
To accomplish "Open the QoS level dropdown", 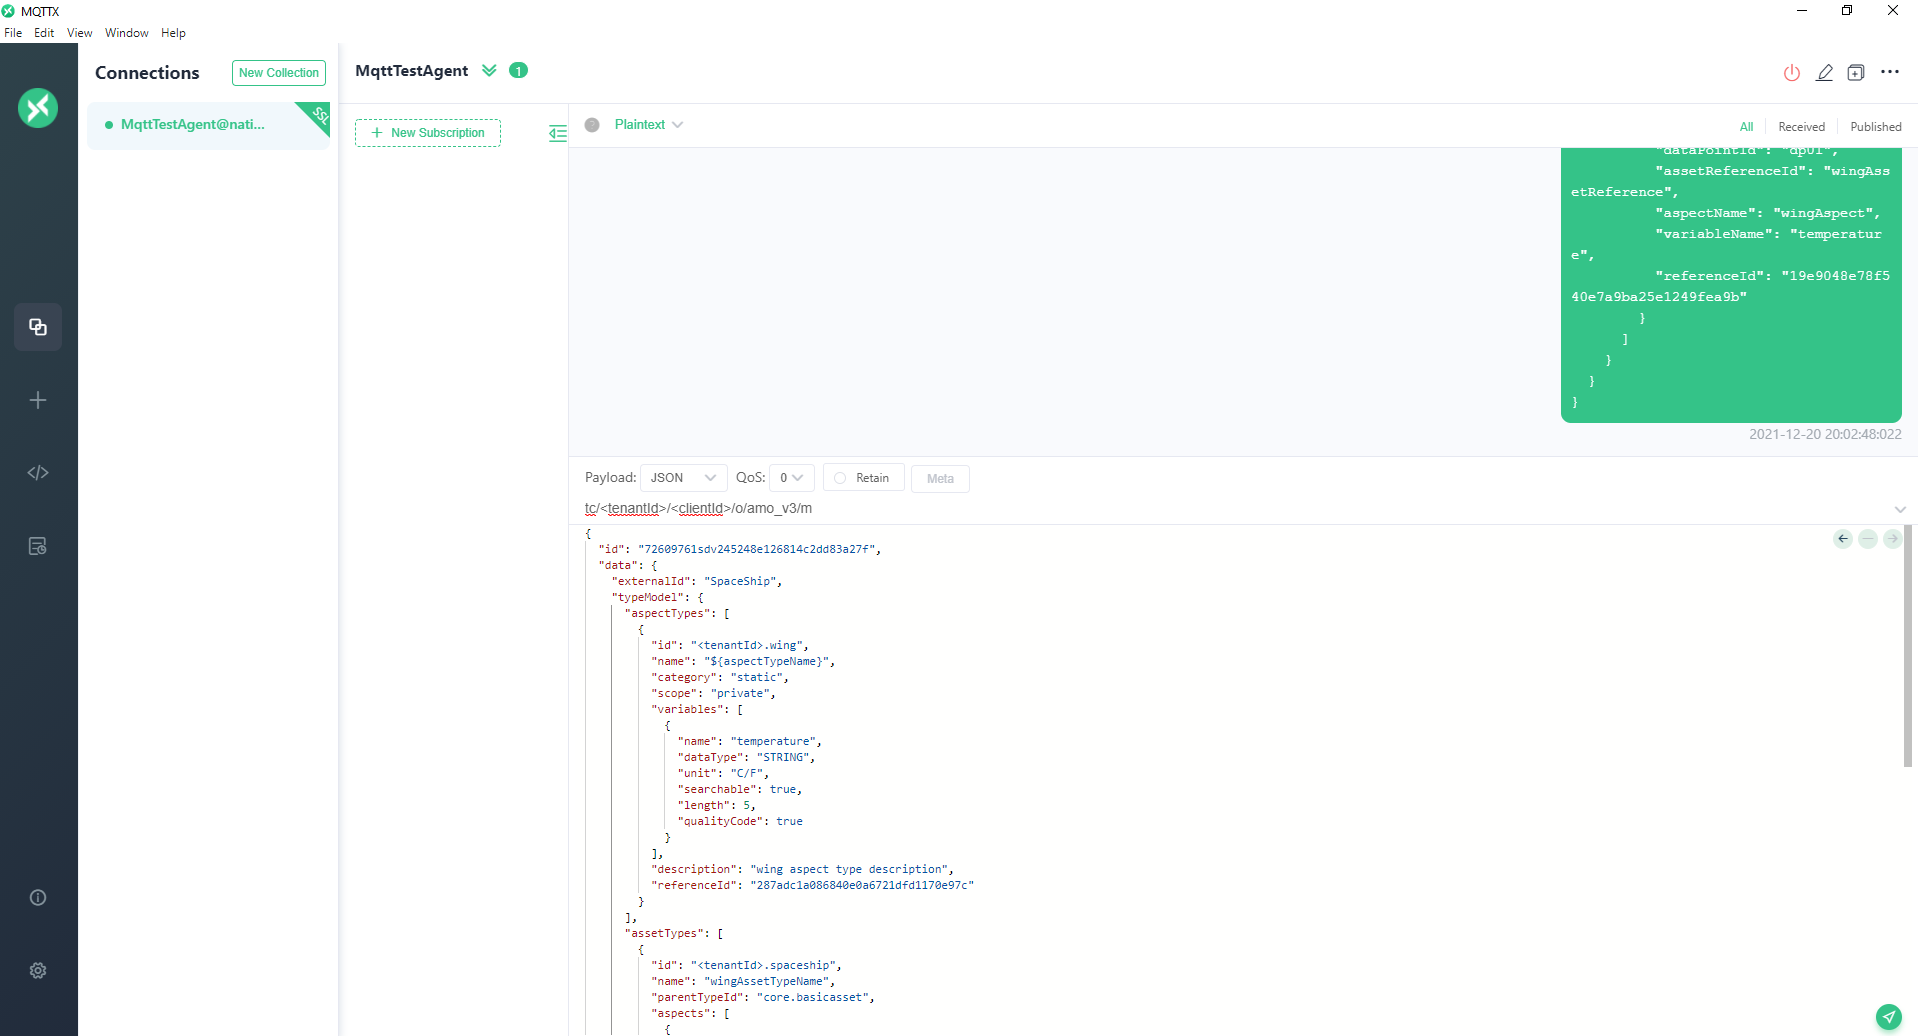I will [792, 478].
